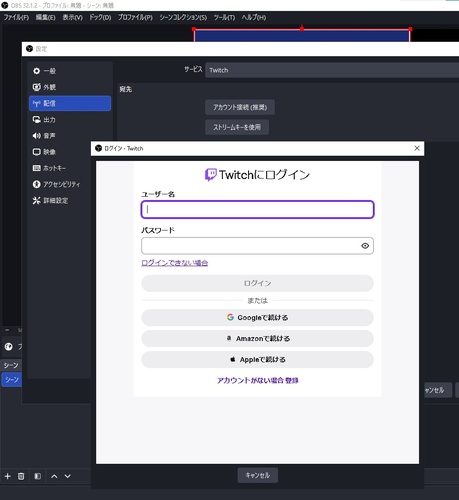Open the 編集(E) menu
459x500 pixels.
click(45, 17)
